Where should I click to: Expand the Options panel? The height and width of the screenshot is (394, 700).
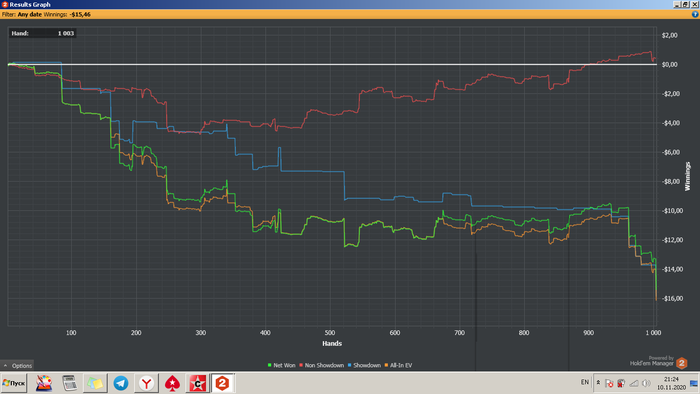click(x=17, y=365)
